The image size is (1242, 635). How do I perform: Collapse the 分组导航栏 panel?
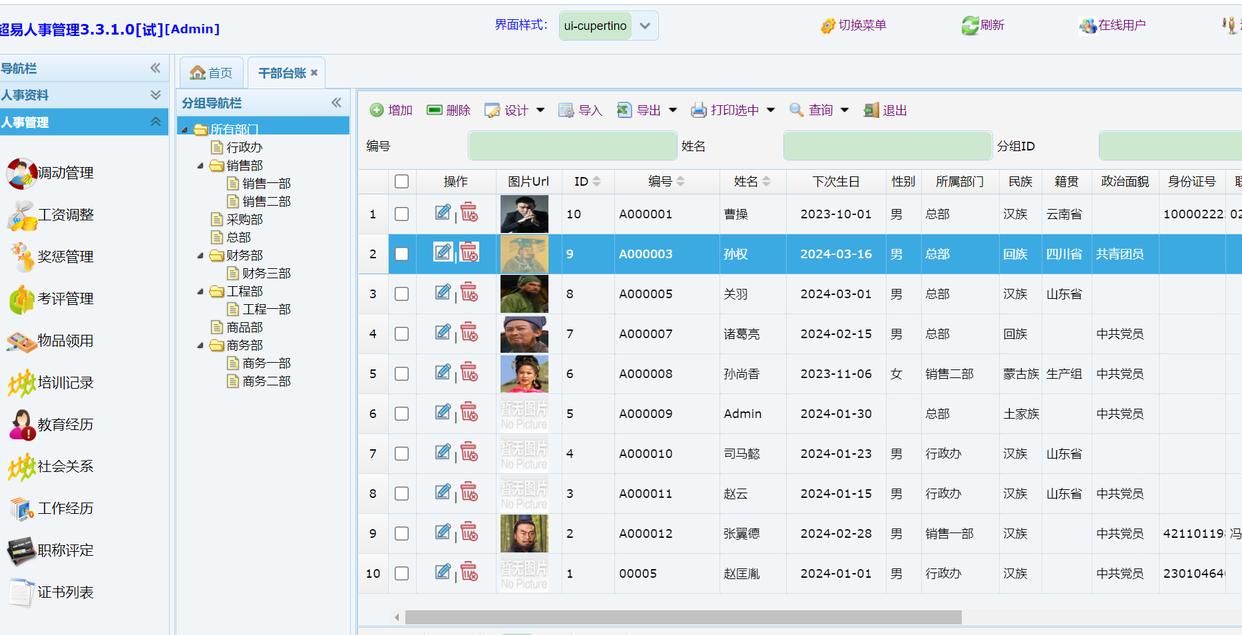tap(337, 103)
